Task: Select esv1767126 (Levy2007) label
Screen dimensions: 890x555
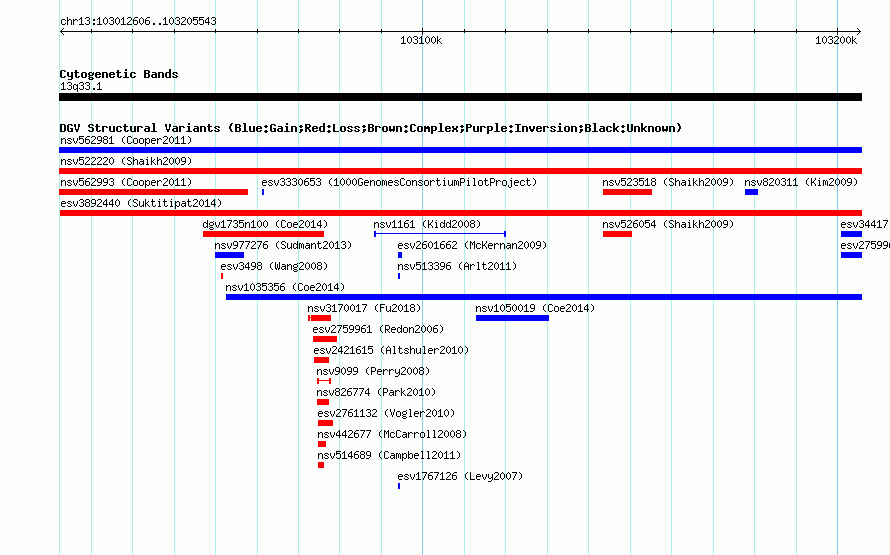Action: [x=460, y=476]
